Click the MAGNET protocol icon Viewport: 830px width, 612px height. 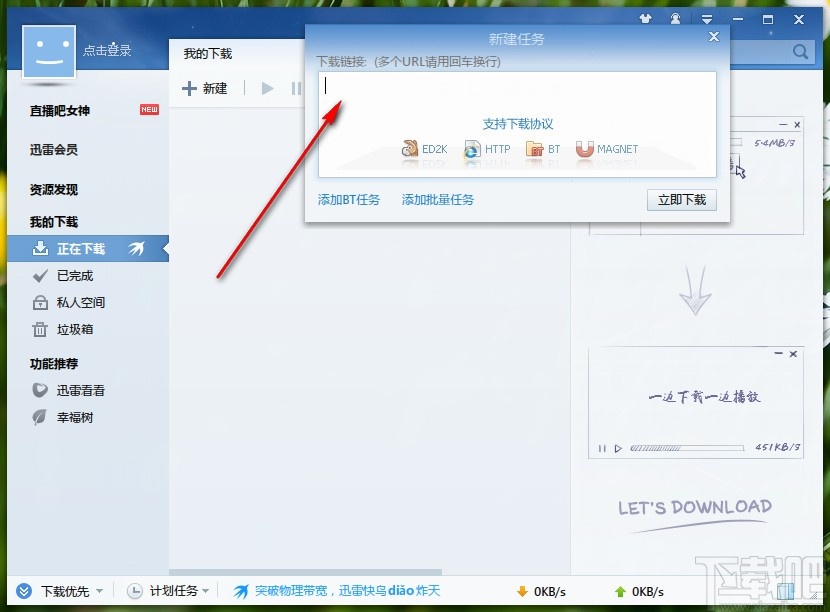pyautogui.click(x=585, y=149)
